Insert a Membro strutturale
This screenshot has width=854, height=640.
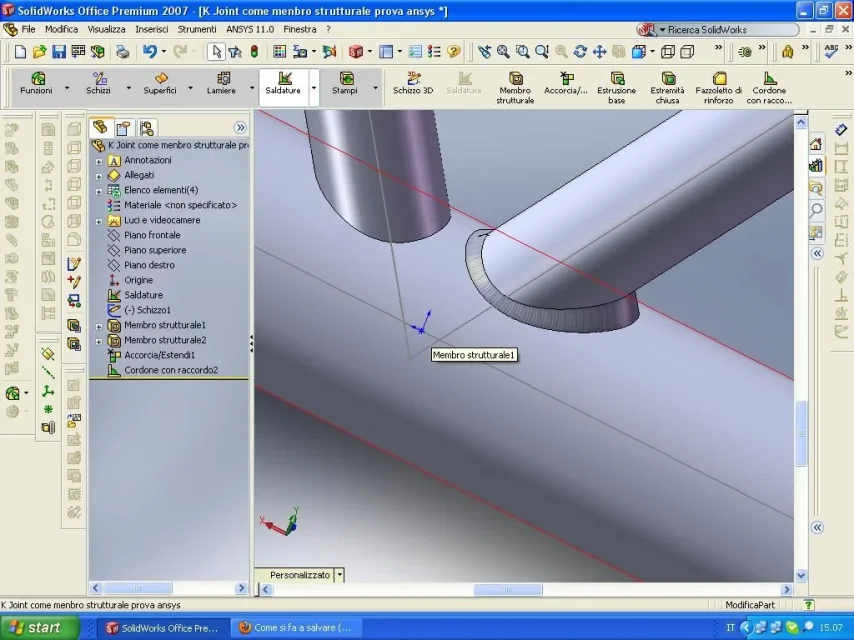coord(515,88)
